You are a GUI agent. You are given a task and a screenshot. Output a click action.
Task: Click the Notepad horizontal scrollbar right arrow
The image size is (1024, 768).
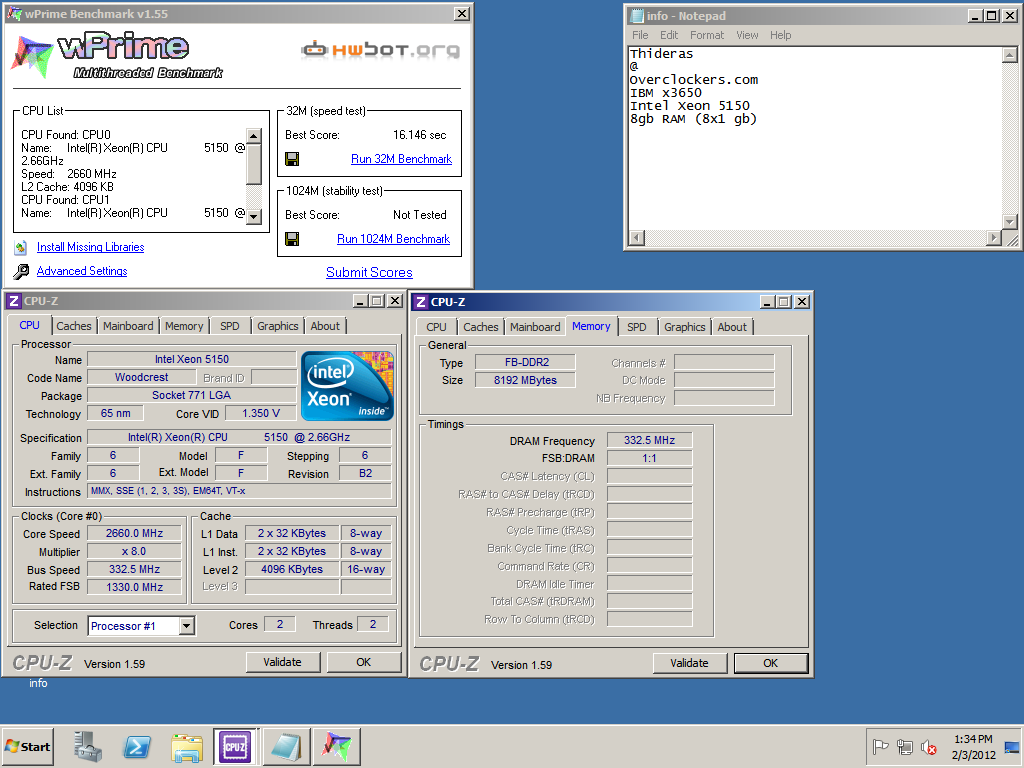click(x=994, y=238)
